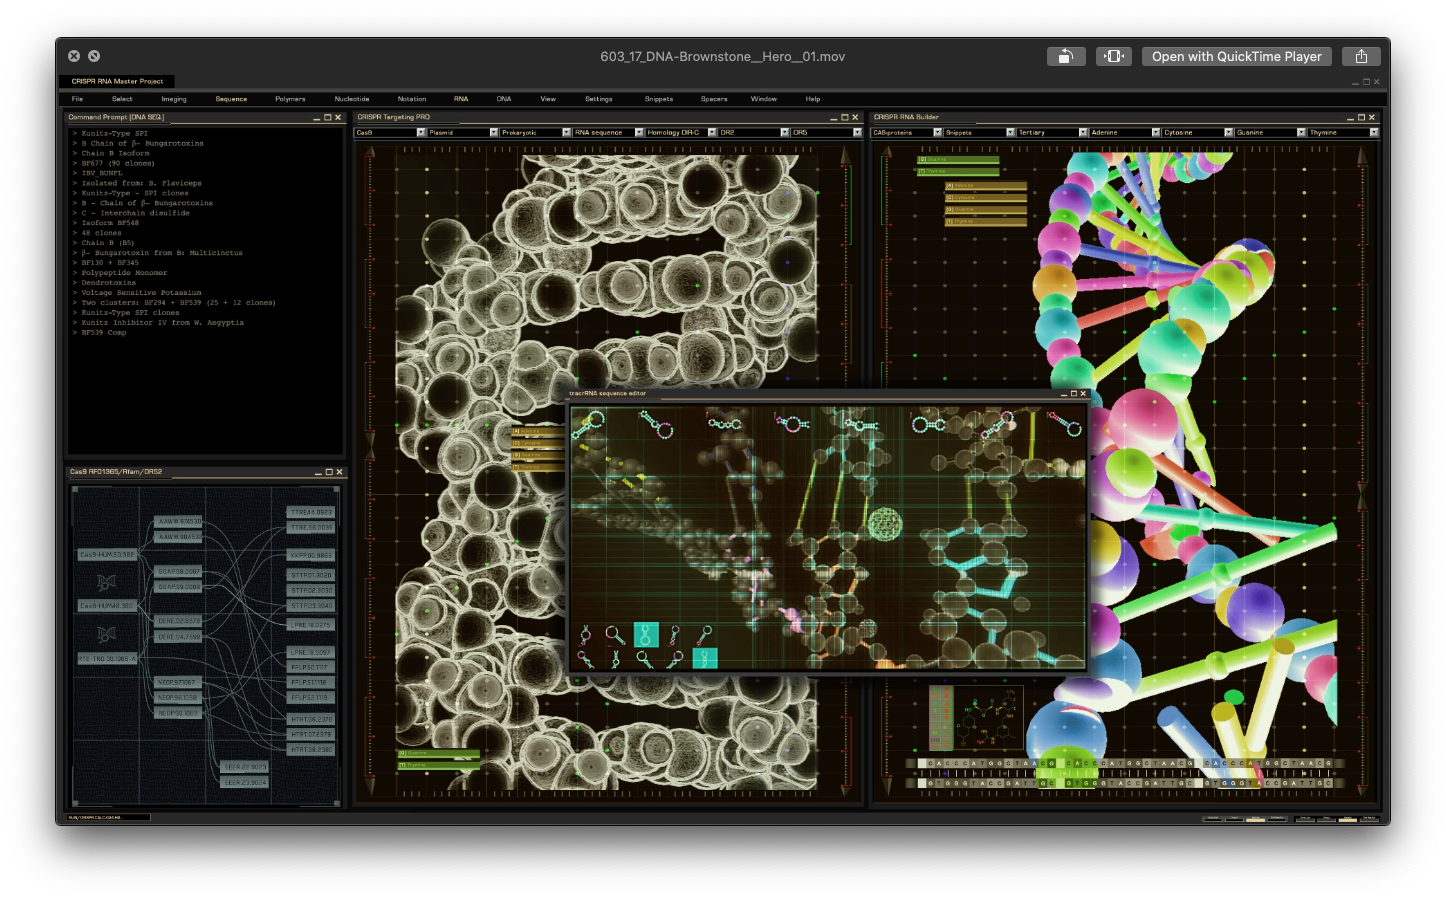Viewport: 1446px width, 899px height.
Task: Open the Prokaryotic dropdown
Action: coord(536,132)
